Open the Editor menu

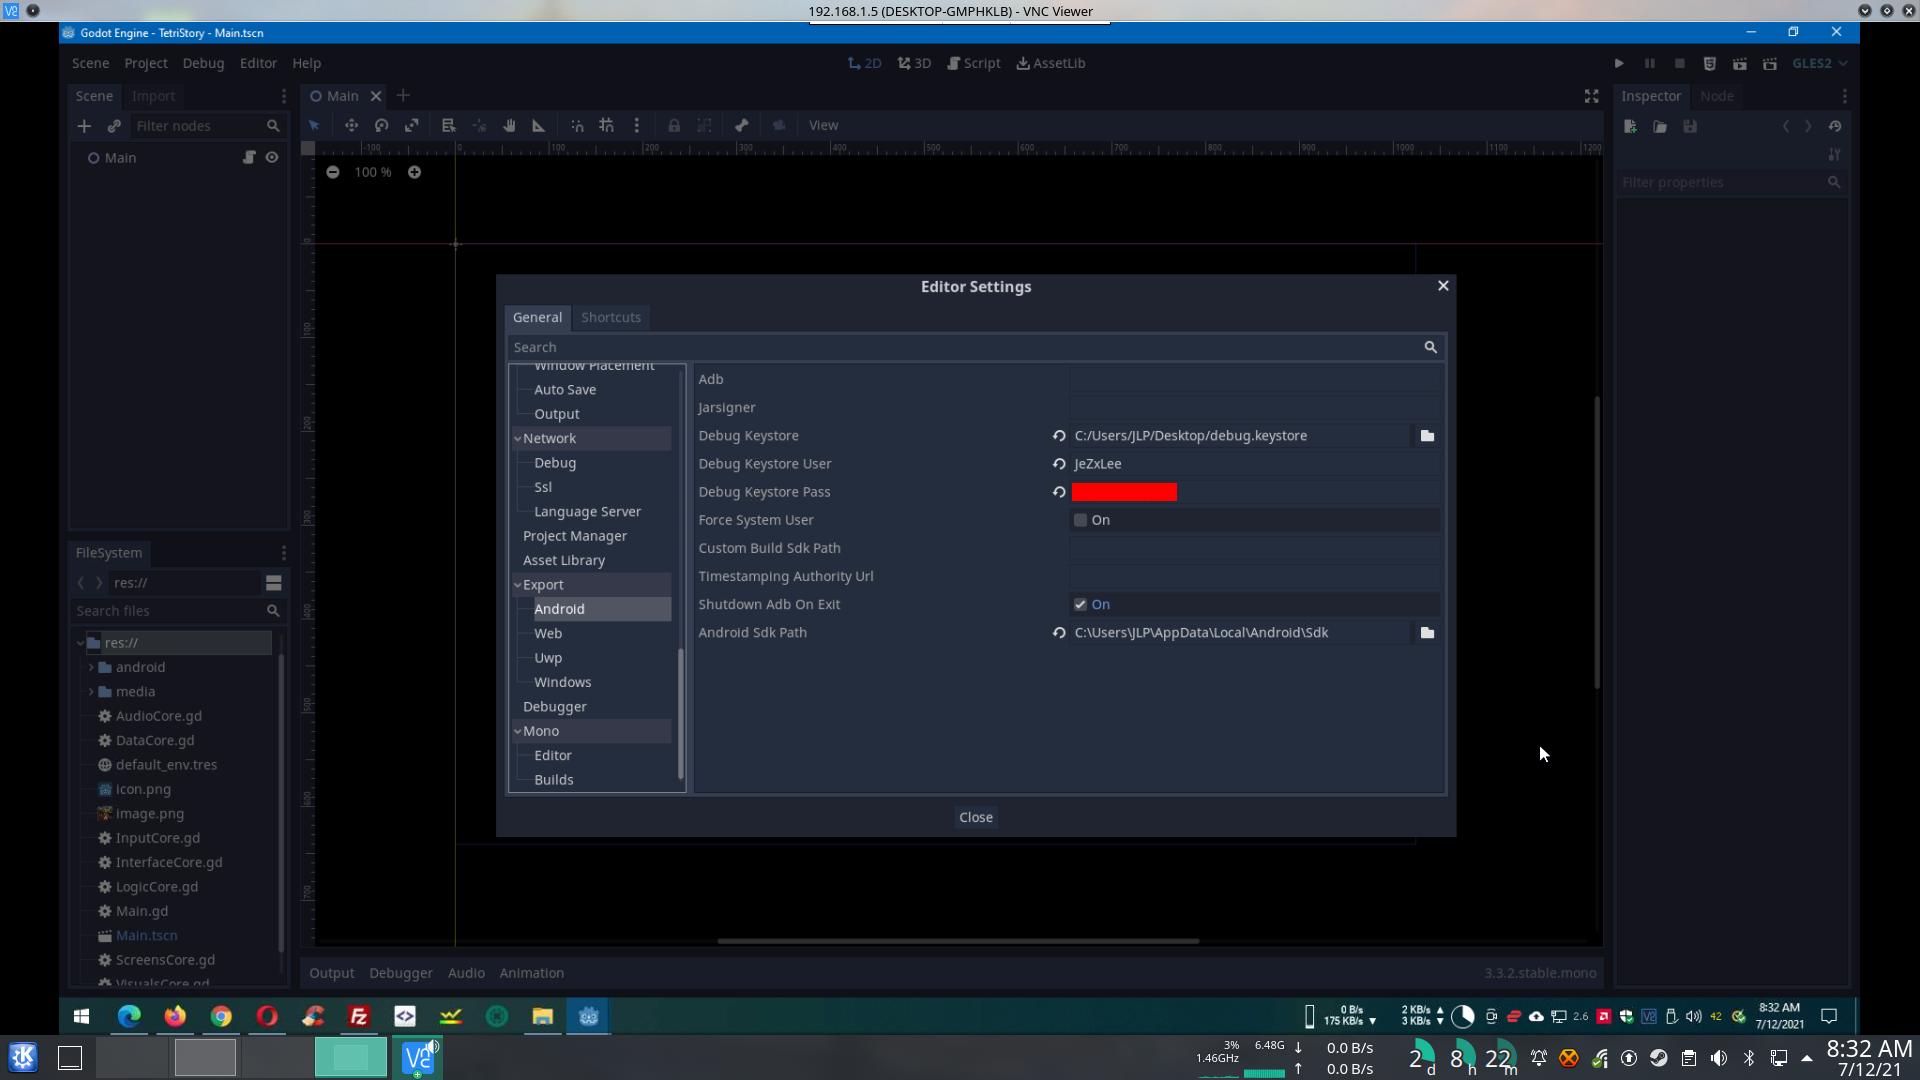[x=258, y=63]
